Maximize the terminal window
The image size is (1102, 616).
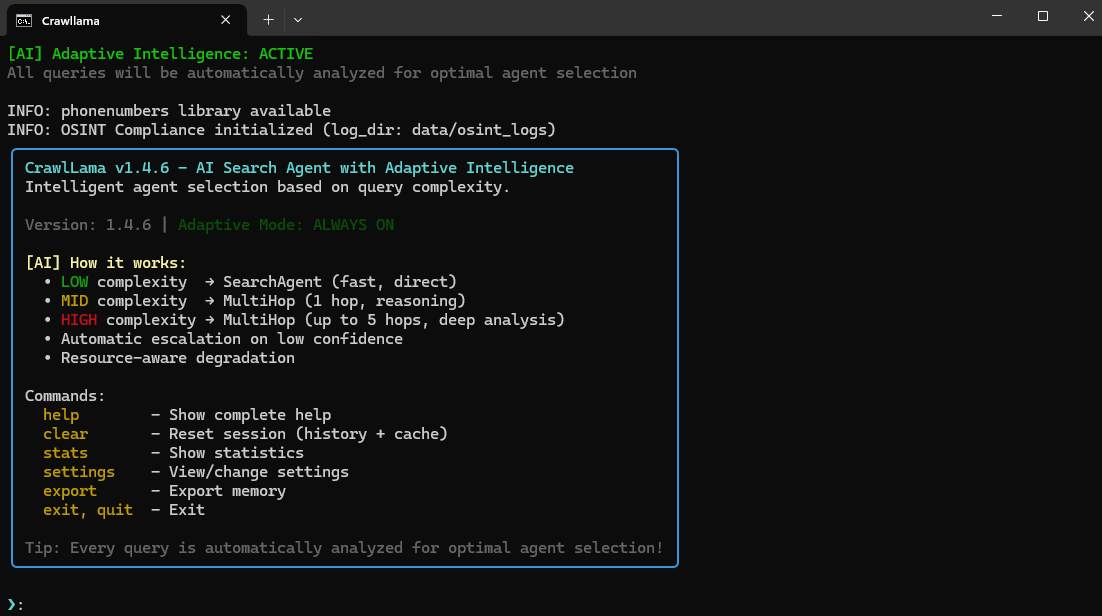1042,16
